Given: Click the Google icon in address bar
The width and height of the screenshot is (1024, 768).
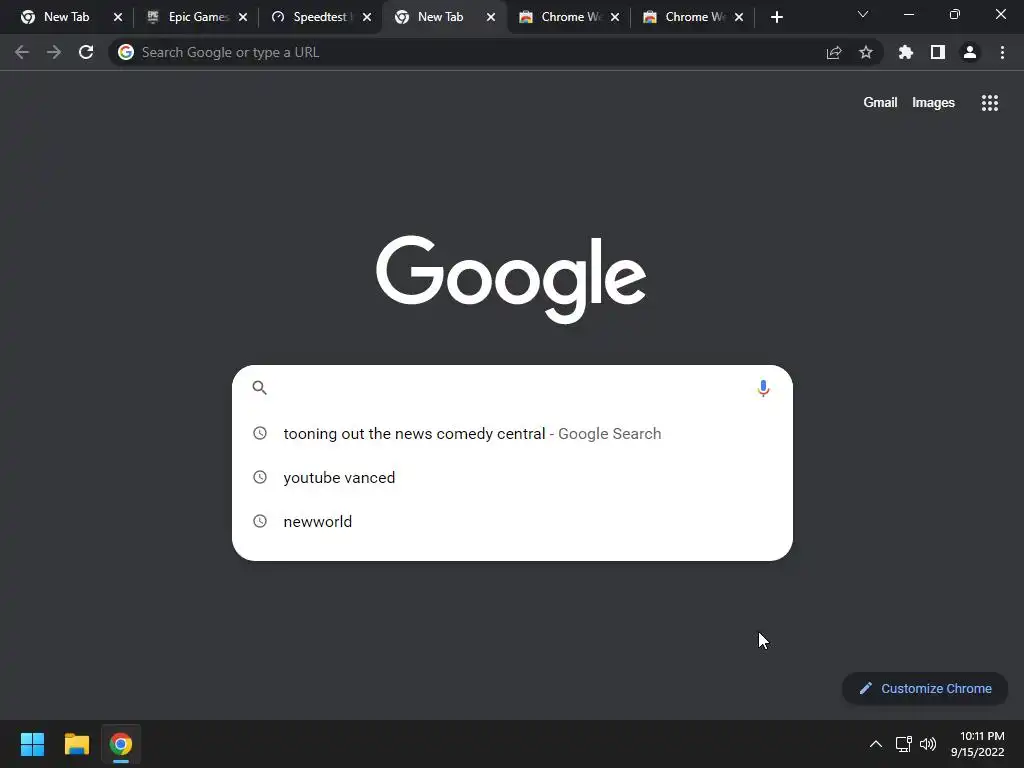Looking at the screenshot, I should click(x=126, y=52).
